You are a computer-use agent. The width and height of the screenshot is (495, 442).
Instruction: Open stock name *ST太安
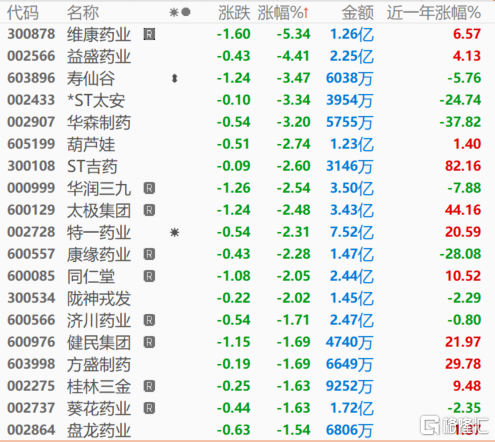tap(96, 100)
